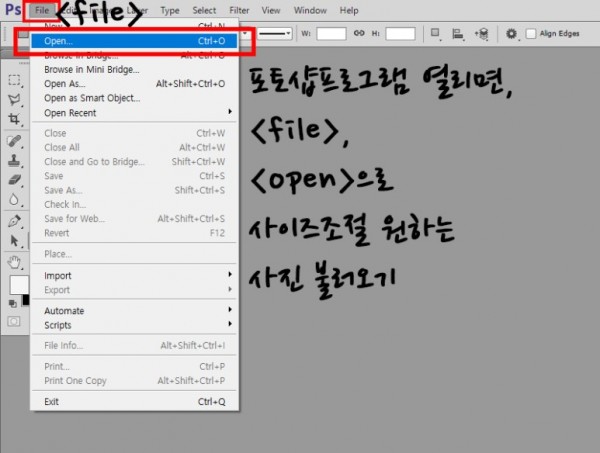Viewport: 600px width, 453px height.
Task: Expand Open Recent submenu
Action: click(134, 113)
